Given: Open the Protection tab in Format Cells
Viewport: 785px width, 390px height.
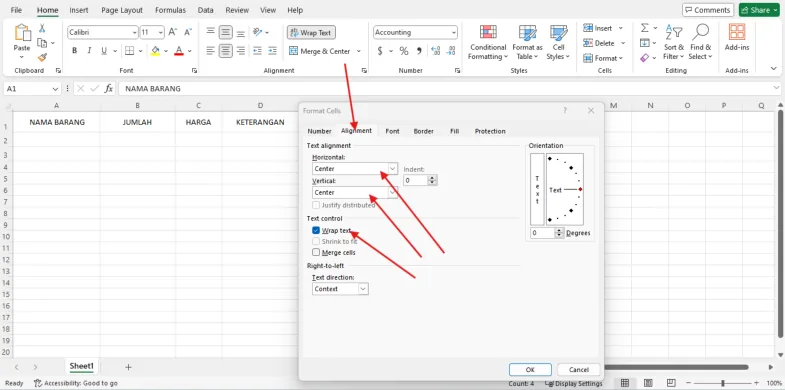Looking at the screenshot, I should 490,131.
